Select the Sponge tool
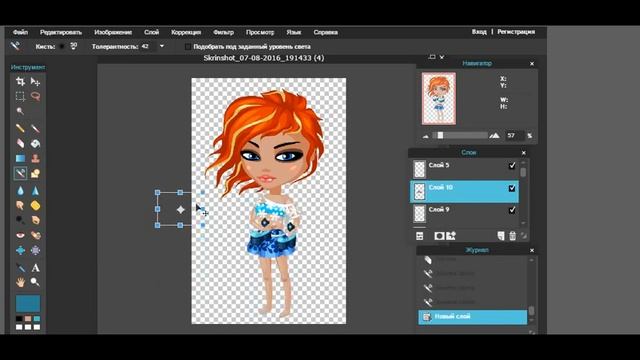The height and width of the screenshot is (360, 640). coord(36,205)
